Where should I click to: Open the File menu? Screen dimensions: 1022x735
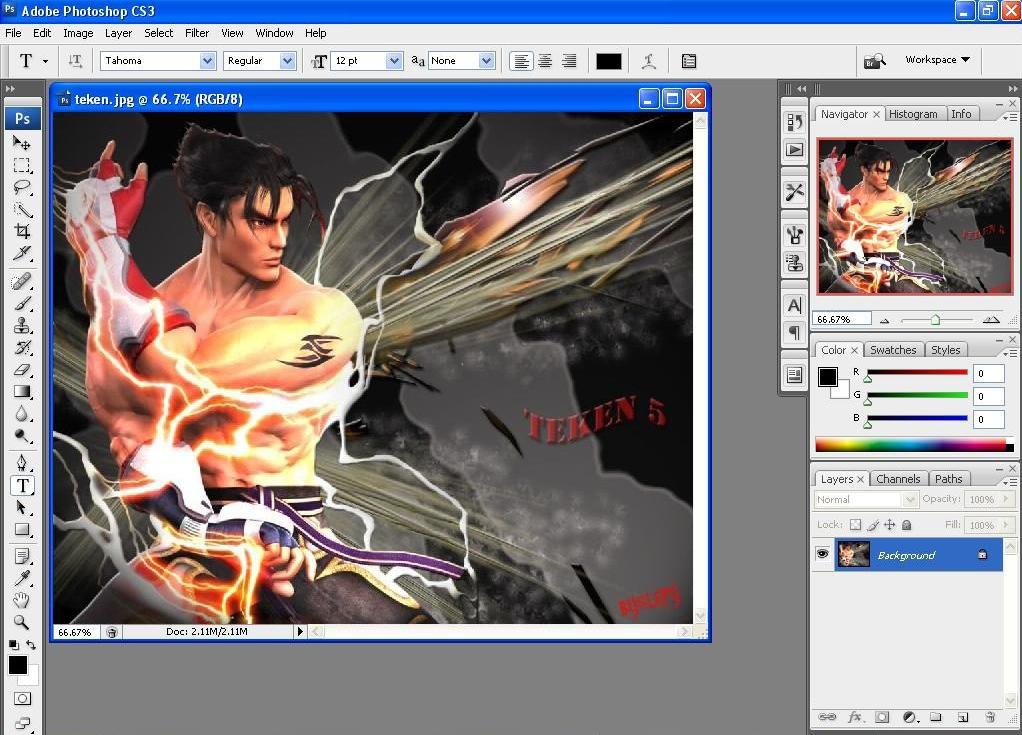pyautogui.click(x=13, y=33)
